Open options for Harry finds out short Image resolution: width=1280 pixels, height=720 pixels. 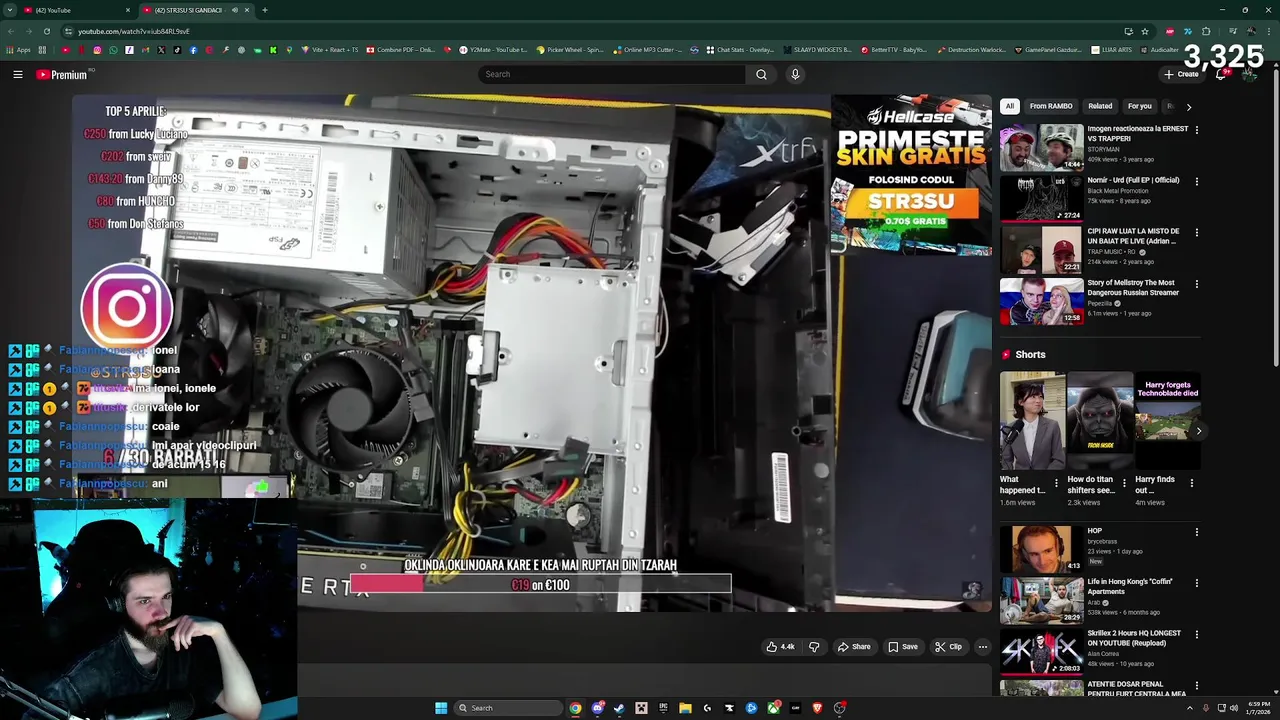click(1192, 484)
